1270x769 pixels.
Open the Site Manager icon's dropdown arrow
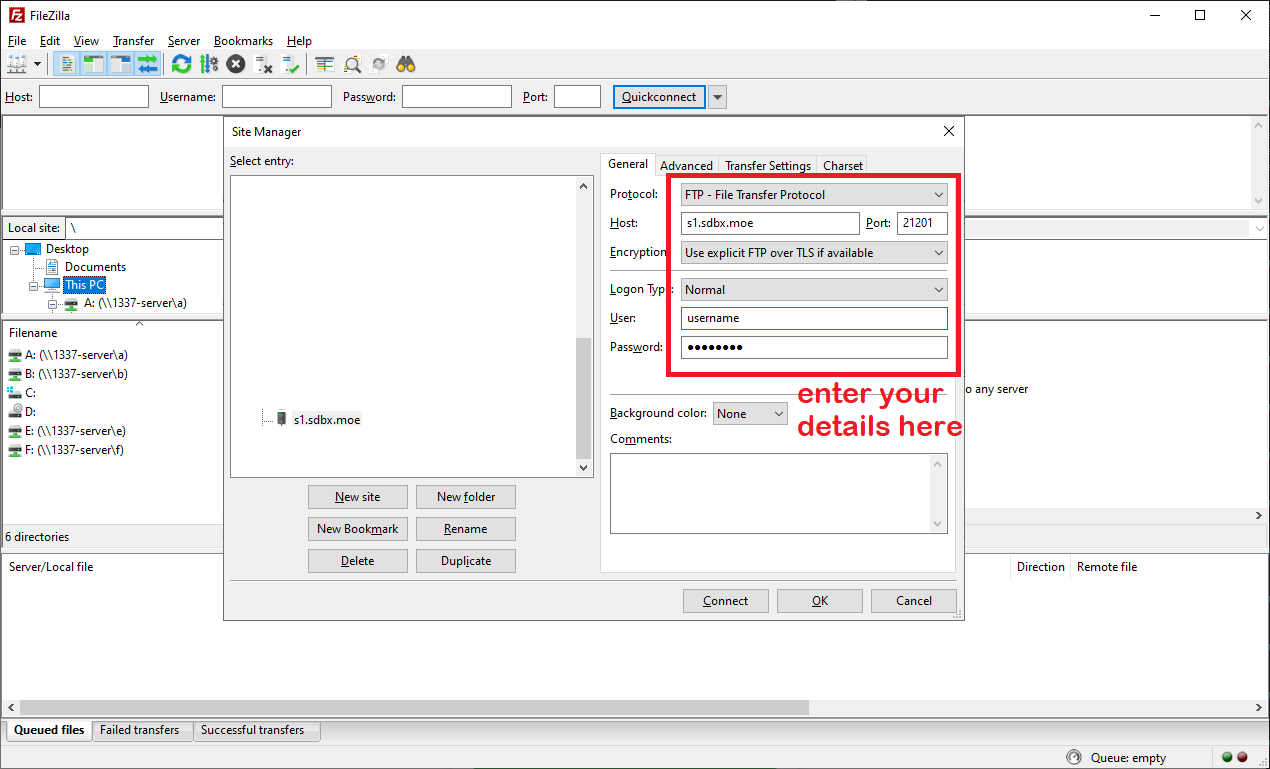38,64
